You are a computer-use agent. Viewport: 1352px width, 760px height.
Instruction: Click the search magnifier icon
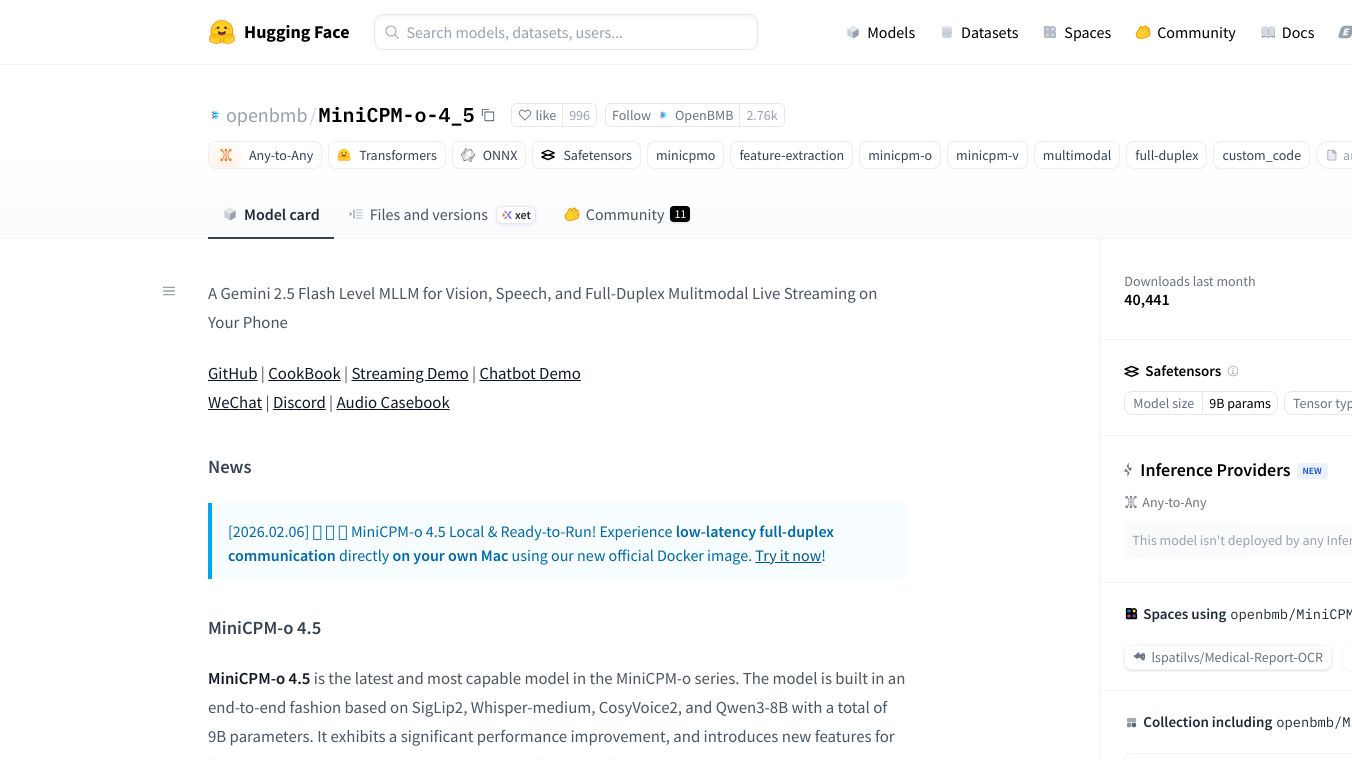point(393,32)
